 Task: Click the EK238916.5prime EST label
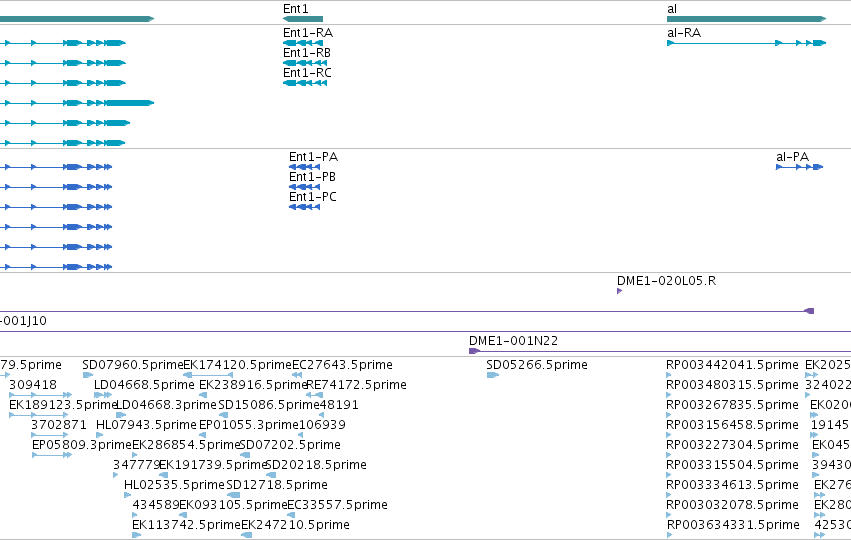pyautogui.click(x=253, y=385)
